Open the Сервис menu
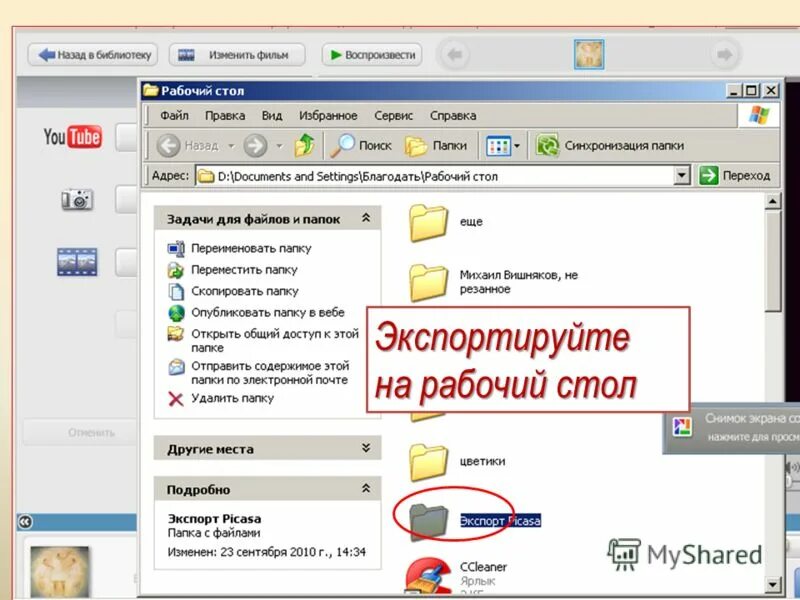This screenshot has height=600, width=800. pos(393,116)
